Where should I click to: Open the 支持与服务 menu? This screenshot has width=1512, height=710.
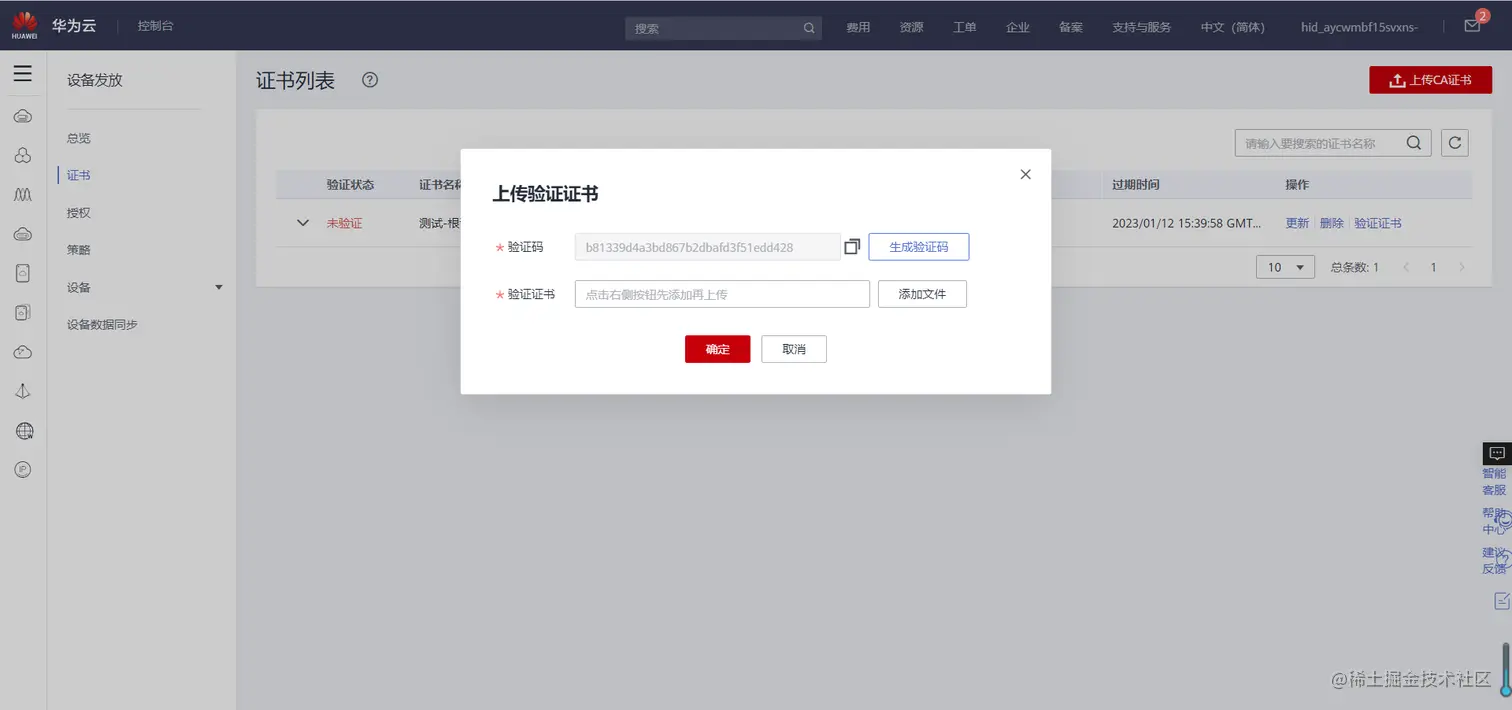(x=1140, y=27)
